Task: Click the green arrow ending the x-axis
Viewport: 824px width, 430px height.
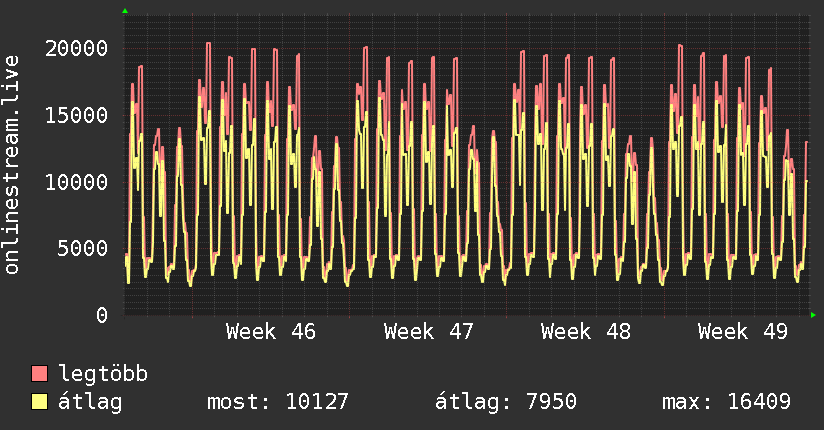Action: 814,315
